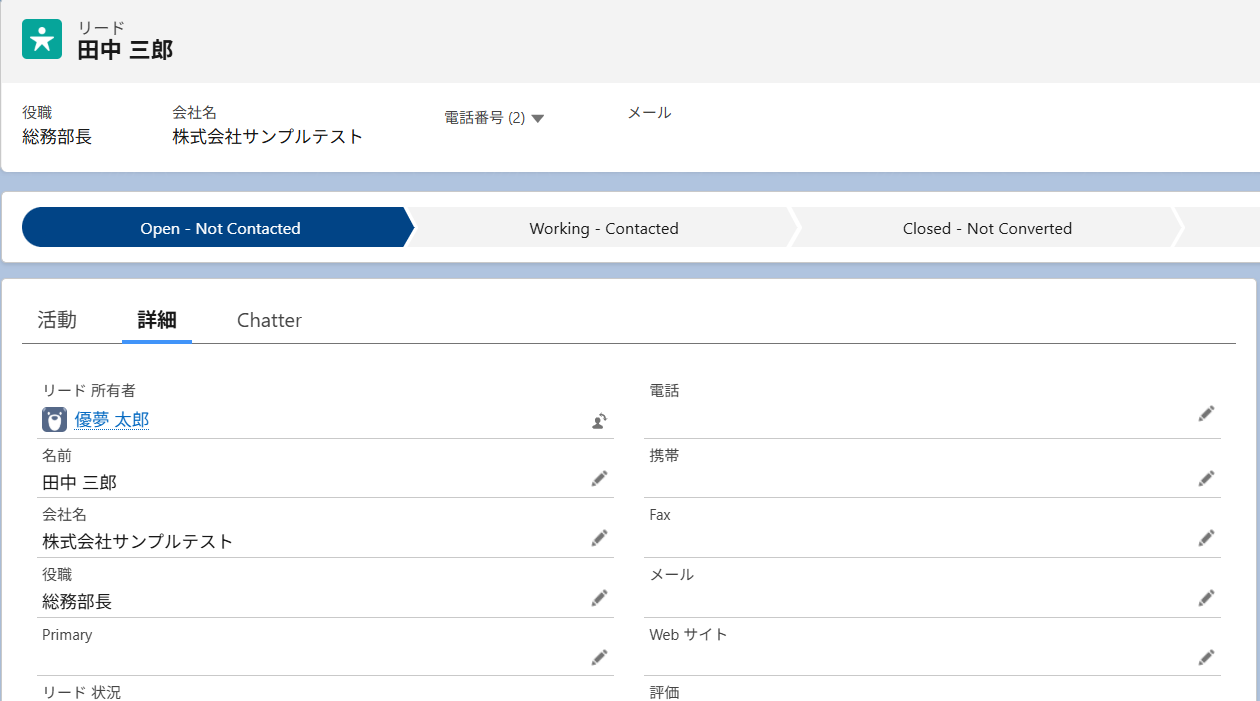Edit the 電話 field pencil icon

click(1207, 413)
